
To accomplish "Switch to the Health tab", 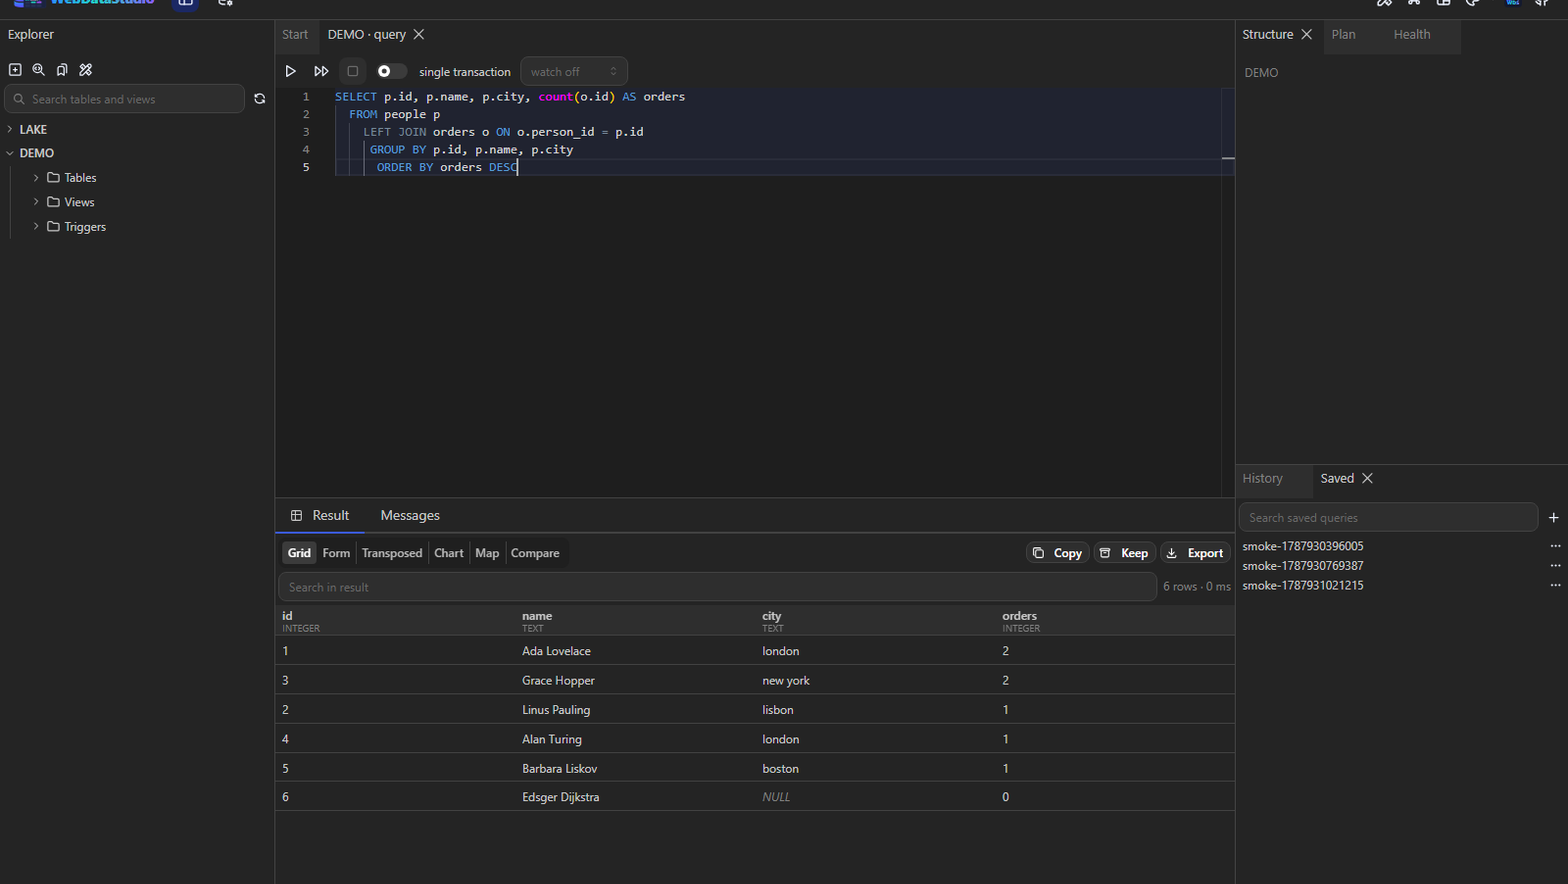I will [x=1412, y=34].
